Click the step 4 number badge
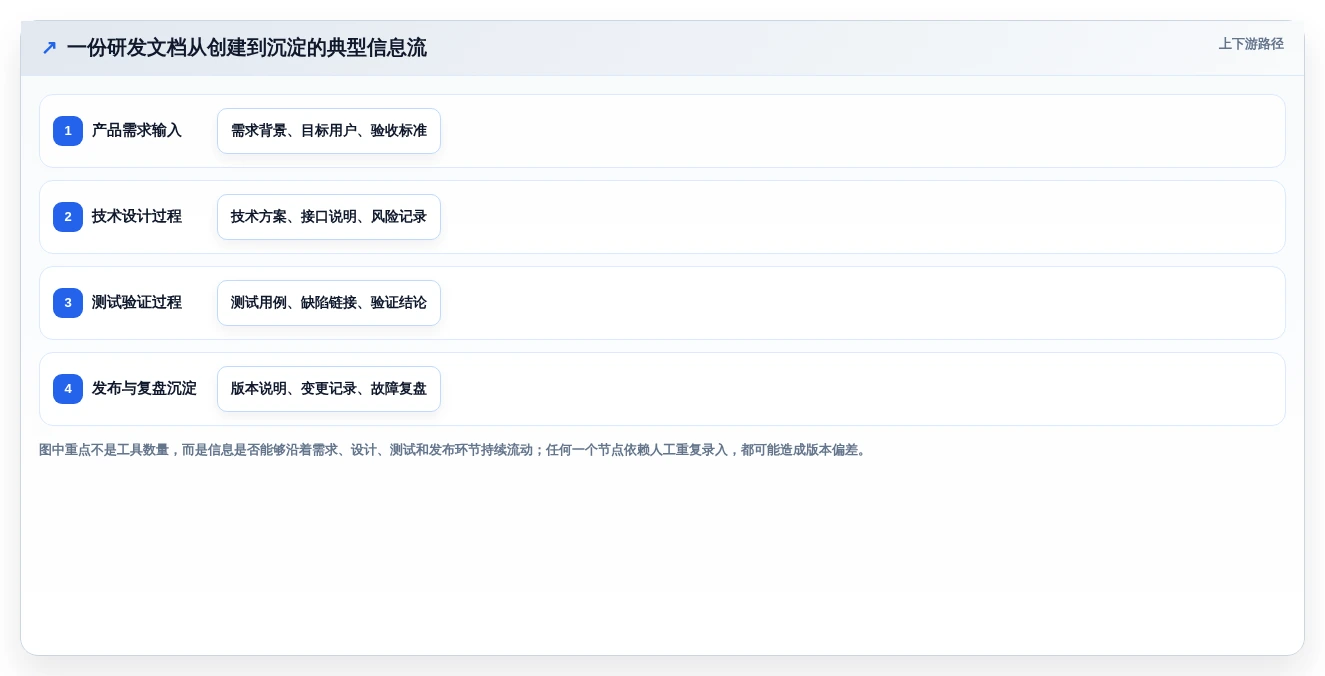Screen dimensions: 1325x676 click(x=68, y=389)
